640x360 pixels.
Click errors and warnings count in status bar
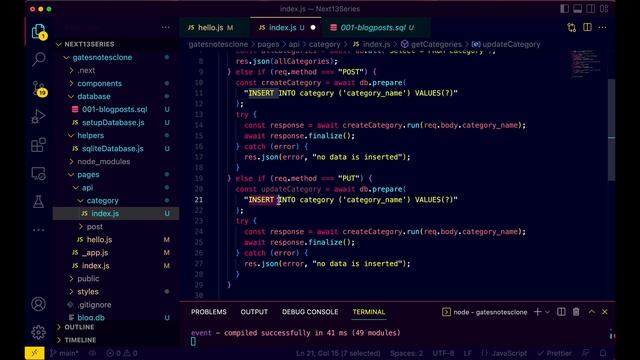(x=122, y=353)
